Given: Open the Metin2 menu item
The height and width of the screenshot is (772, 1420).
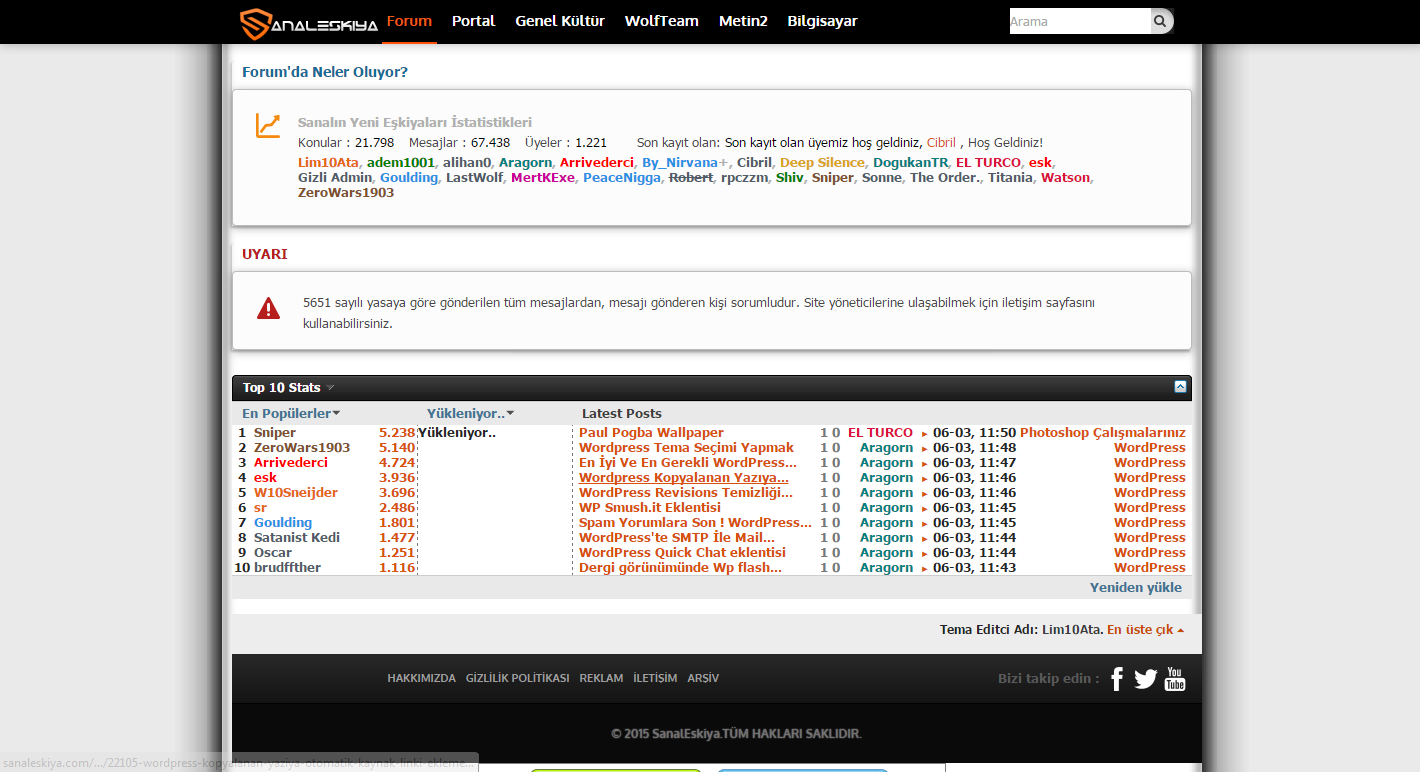Looking at the screenshot, I should 743,21.
